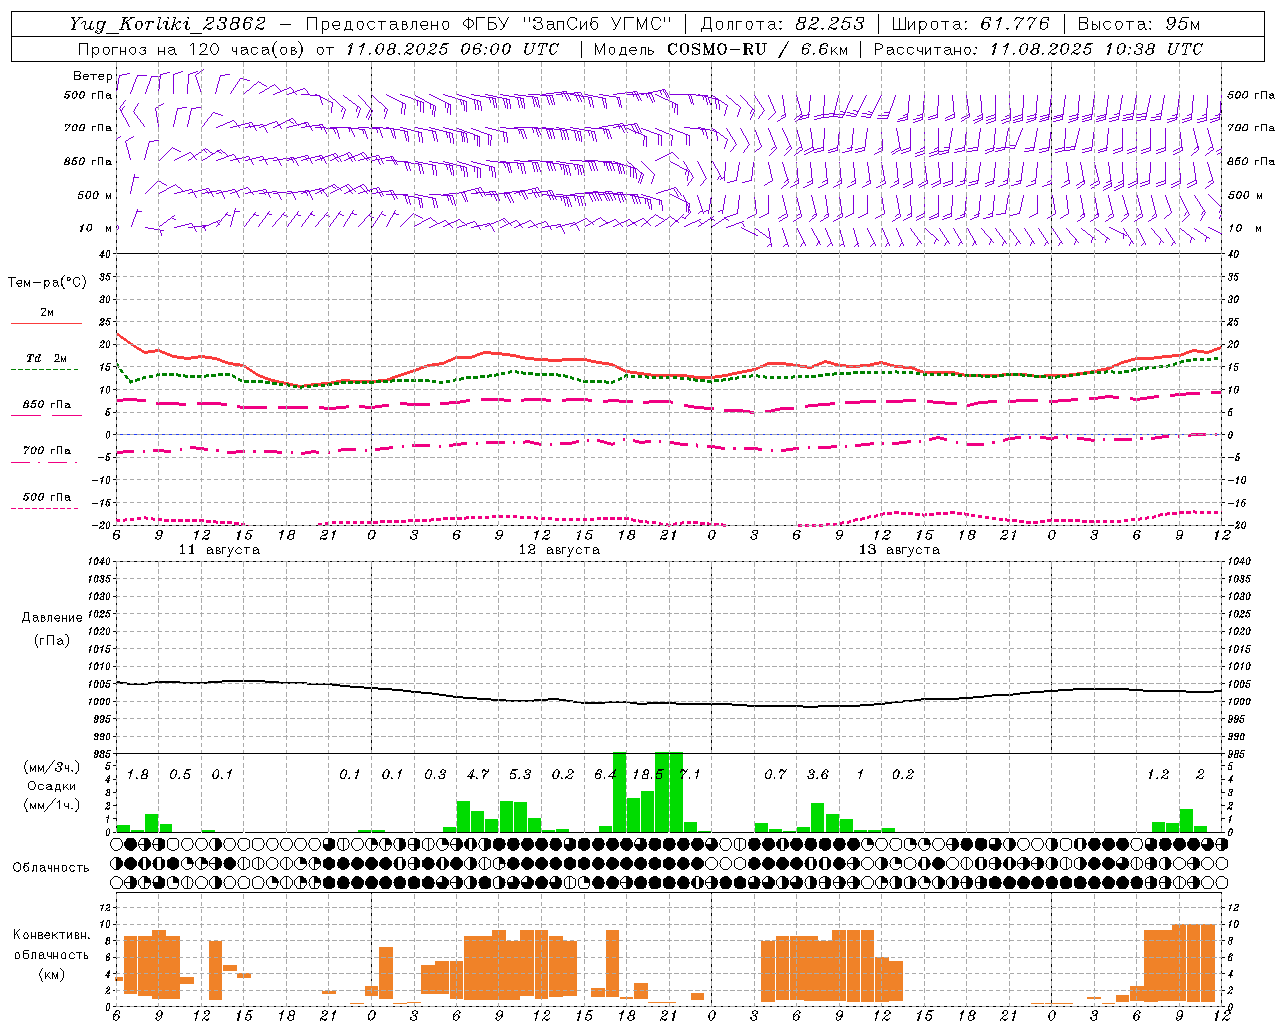1280x1024 pixels.
Task: Click the elevation text Высота: 95м
Action: [1139, 24]
